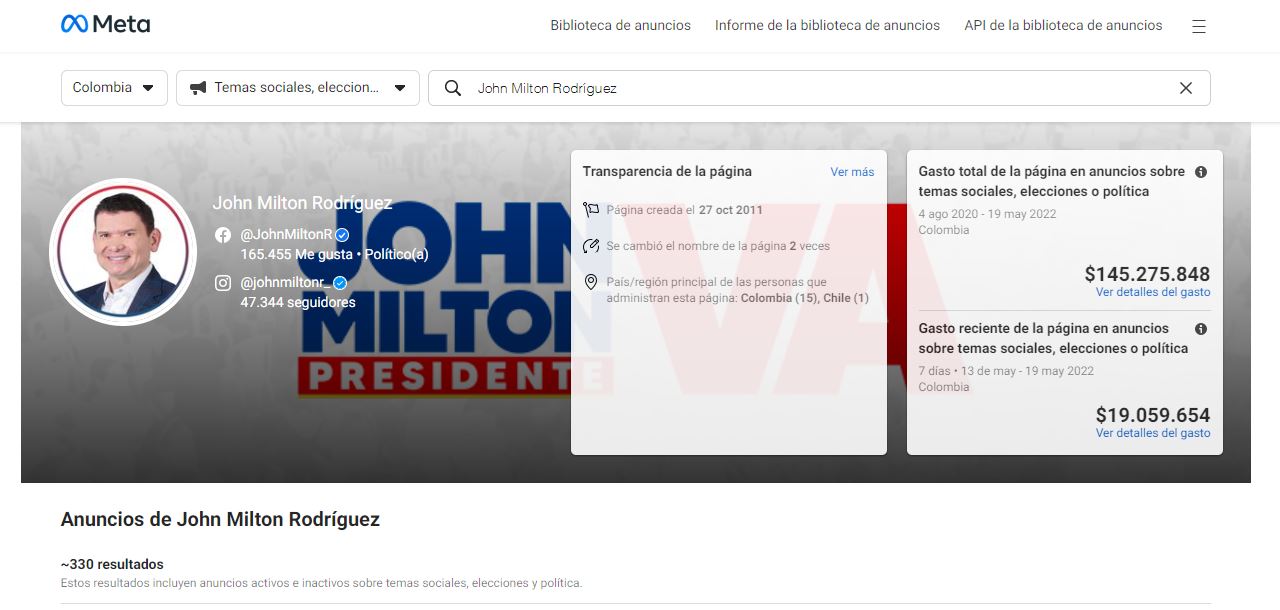
Task: Click the 4 ago 2020 - 19 may 2022 range
Action: pyautogui.click(x=988, y=214)
